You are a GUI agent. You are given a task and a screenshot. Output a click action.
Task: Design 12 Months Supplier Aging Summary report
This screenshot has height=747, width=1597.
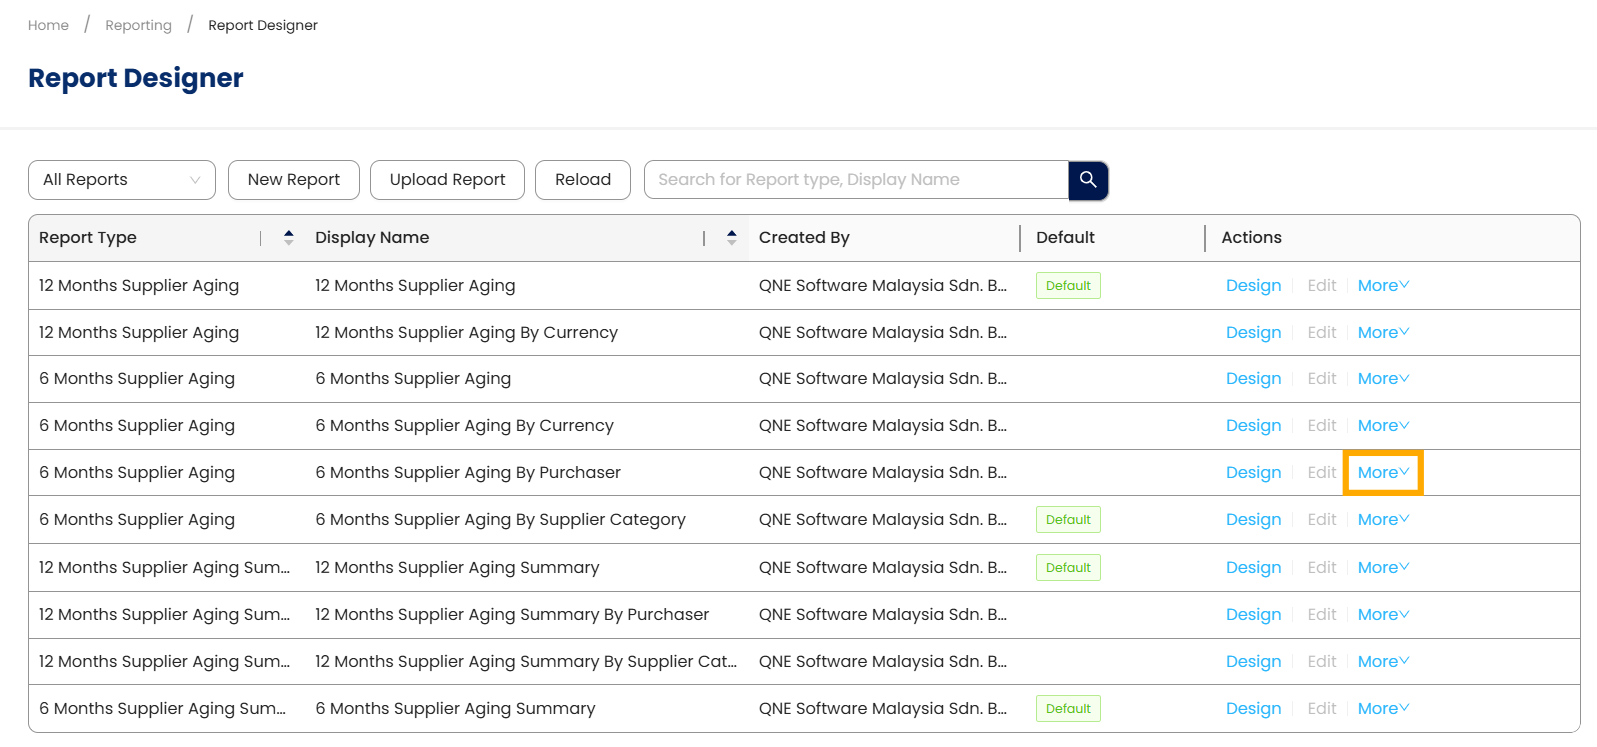point(1253,567)
